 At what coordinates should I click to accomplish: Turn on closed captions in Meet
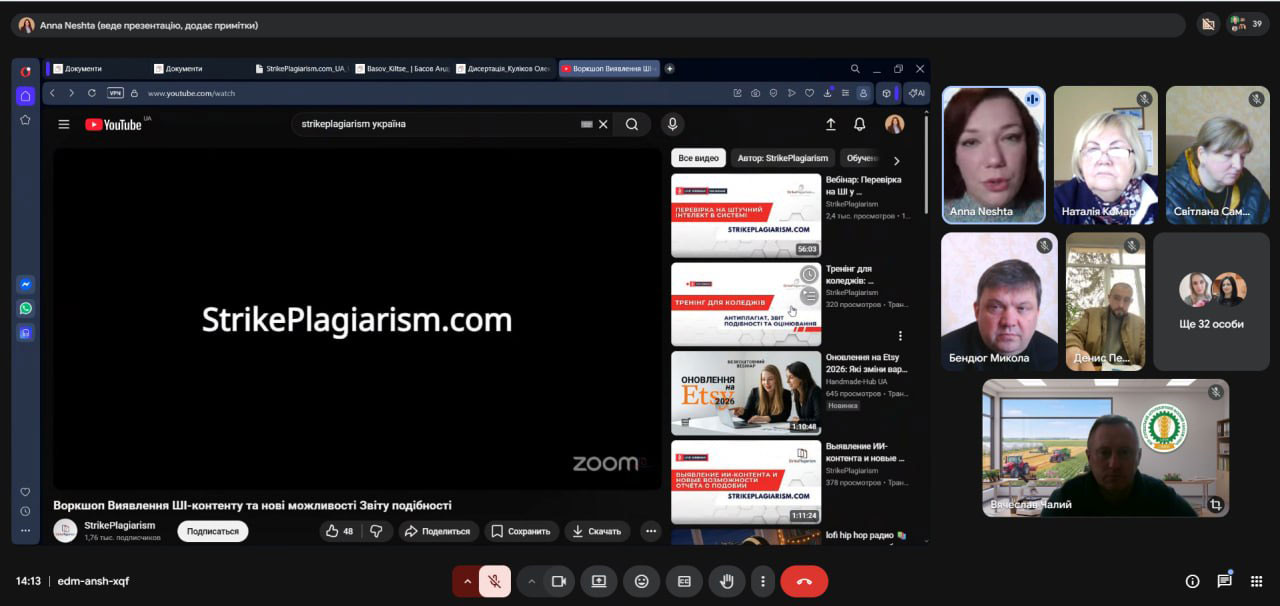(685, 581)
